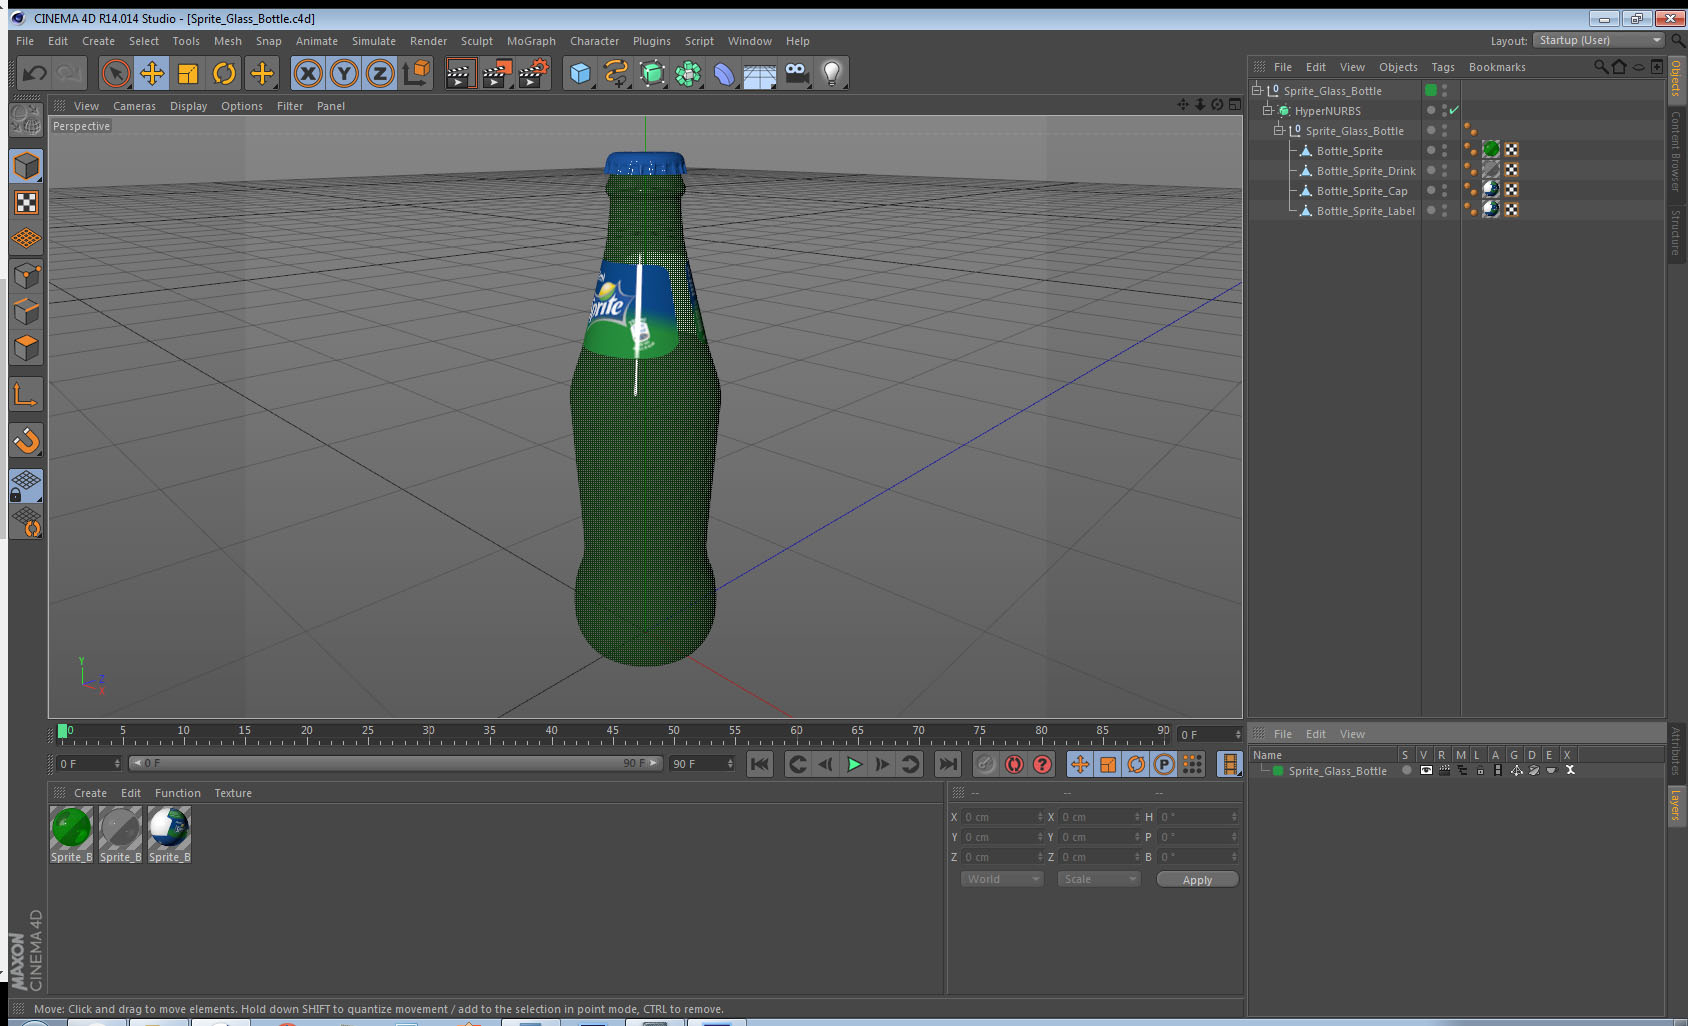
Task: Toggle Bottle_Sprite visibility dots
Action: point(1444,150)
